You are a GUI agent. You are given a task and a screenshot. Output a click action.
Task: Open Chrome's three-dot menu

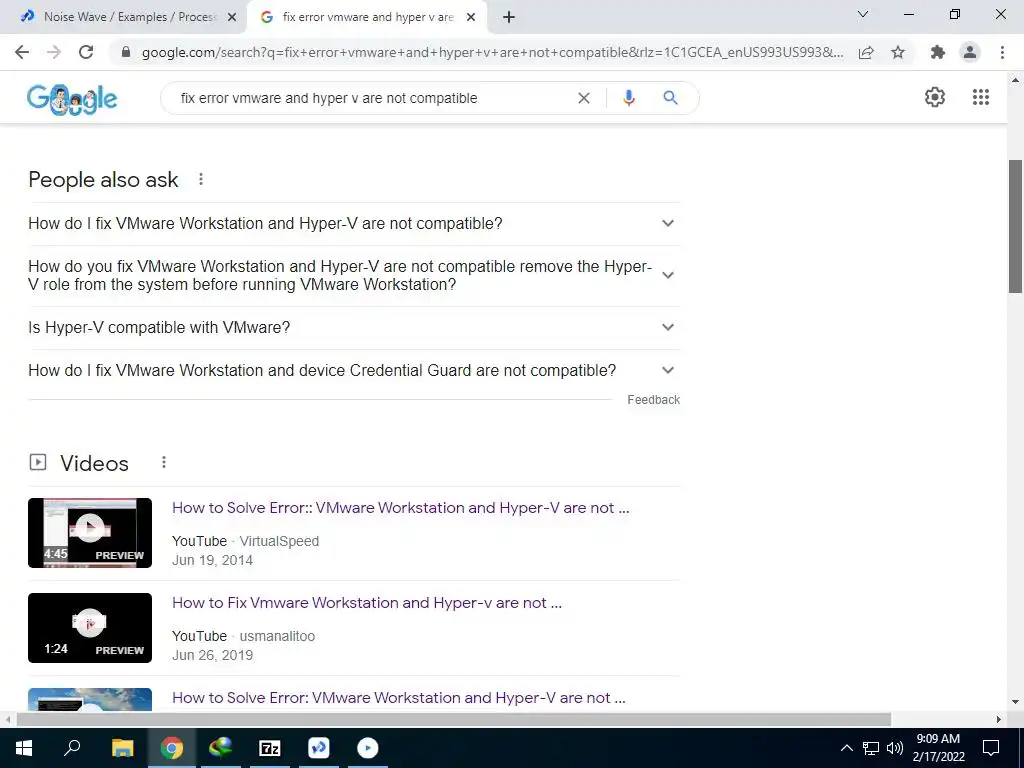pyautogui.click(x=1002, y=52)
